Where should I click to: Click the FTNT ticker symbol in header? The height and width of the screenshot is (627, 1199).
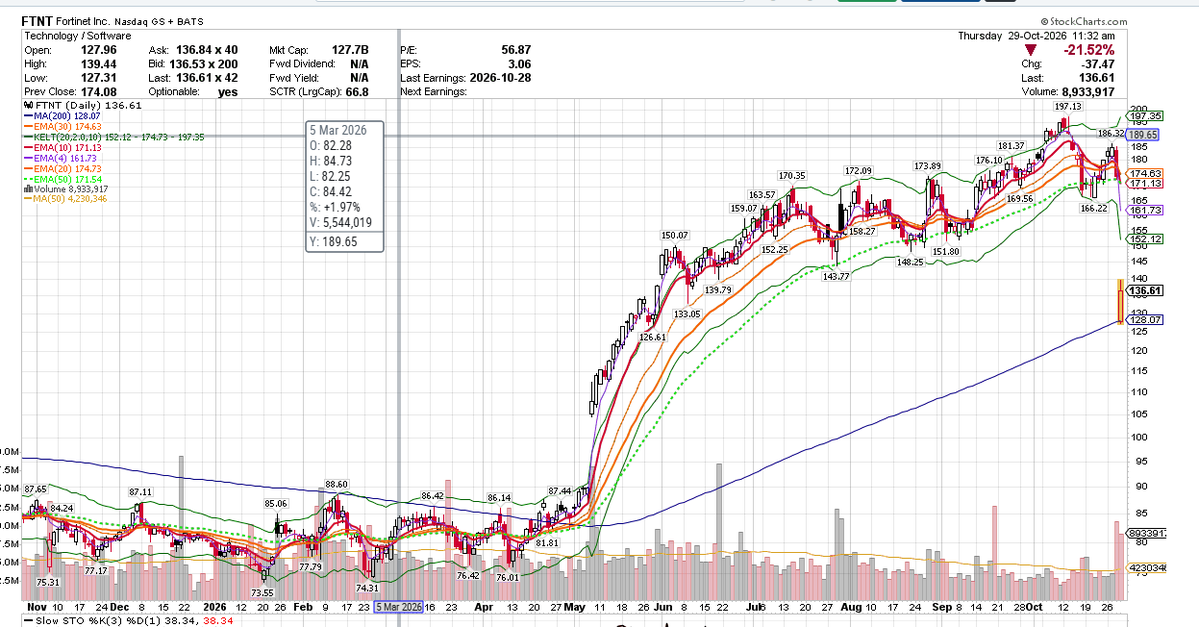(36, 21)
